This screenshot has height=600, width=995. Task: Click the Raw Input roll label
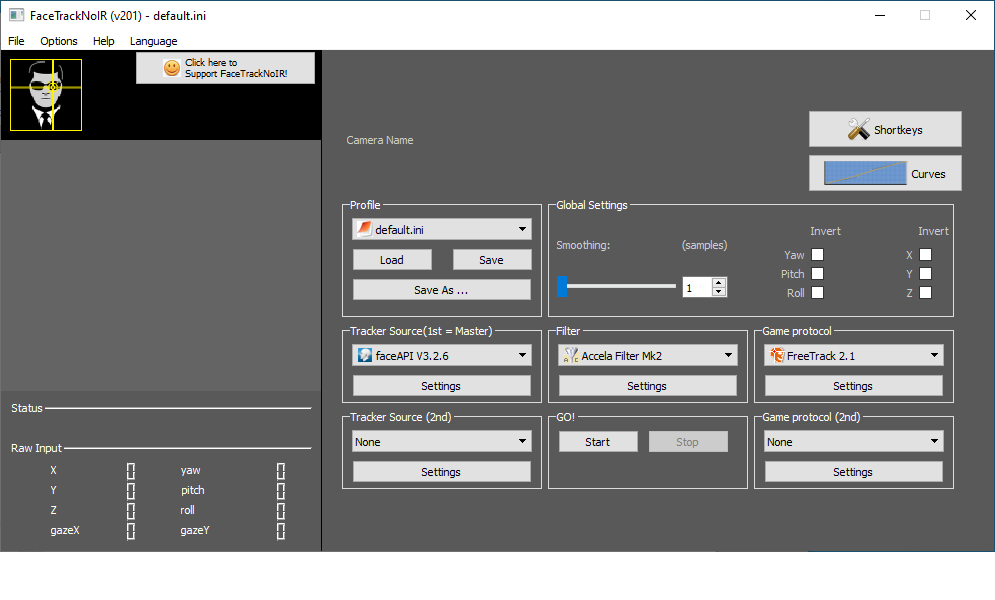tap(187, 510)
